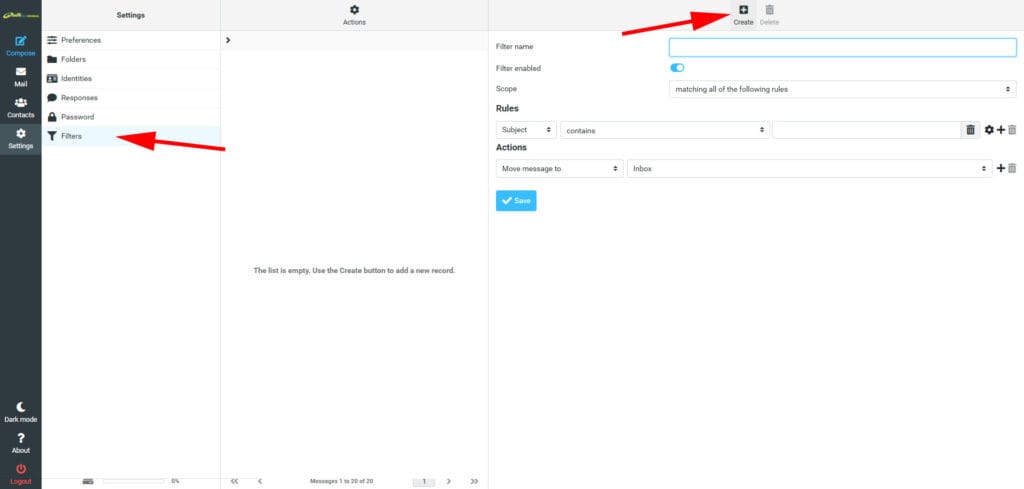Click the Filter name input field
1024x489 pixels.
pyautogui.click(x=842, y=47)
